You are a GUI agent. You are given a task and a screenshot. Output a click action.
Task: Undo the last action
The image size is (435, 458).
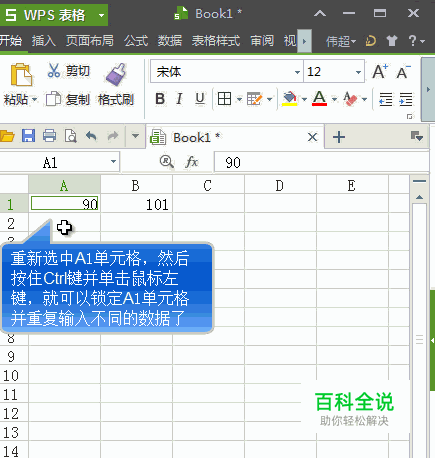[x=91, y=136]
